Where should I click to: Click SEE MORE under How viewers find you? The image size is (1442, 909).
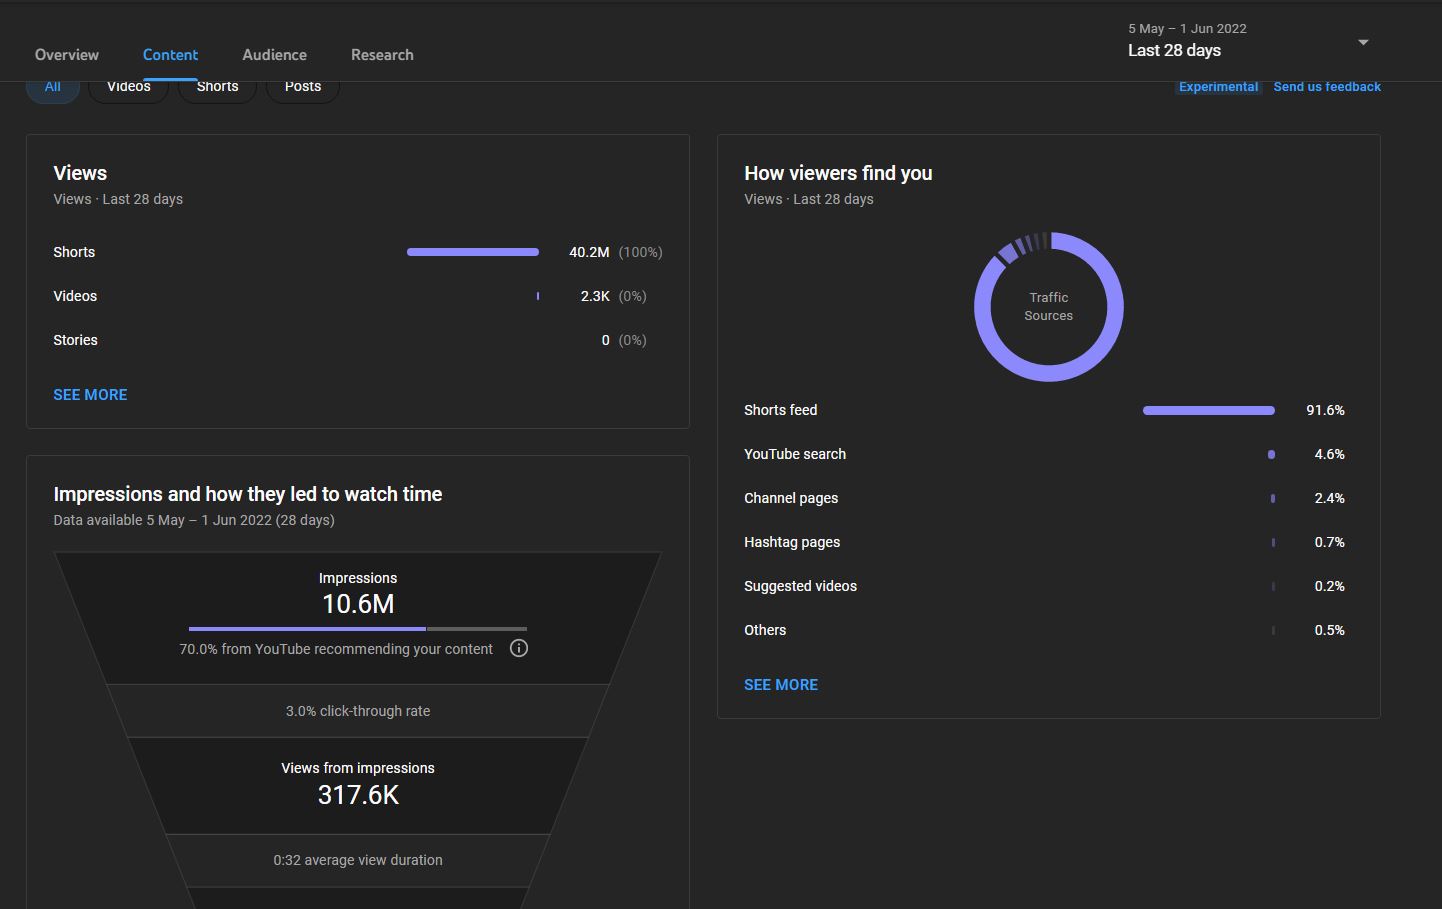tap(781, 685)
